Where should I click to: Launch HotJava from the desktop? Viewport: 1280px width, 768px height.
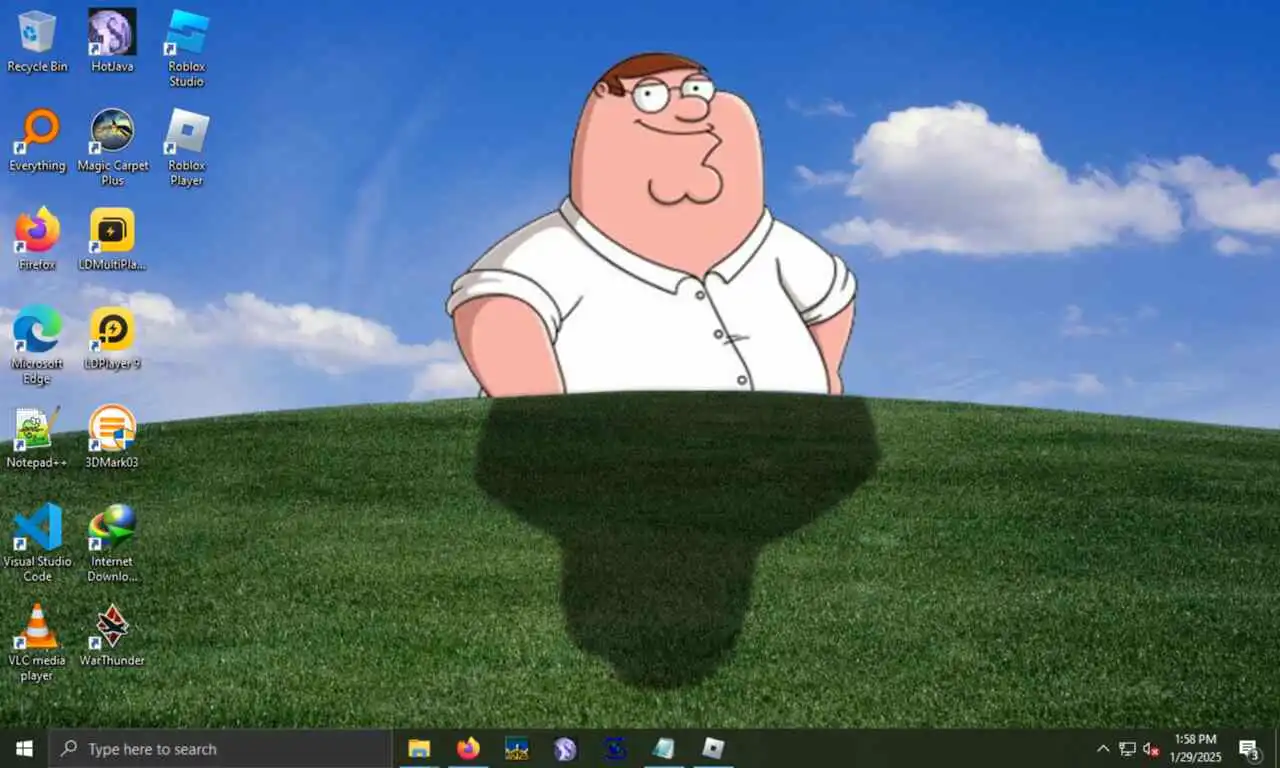[x=112, y=41]
